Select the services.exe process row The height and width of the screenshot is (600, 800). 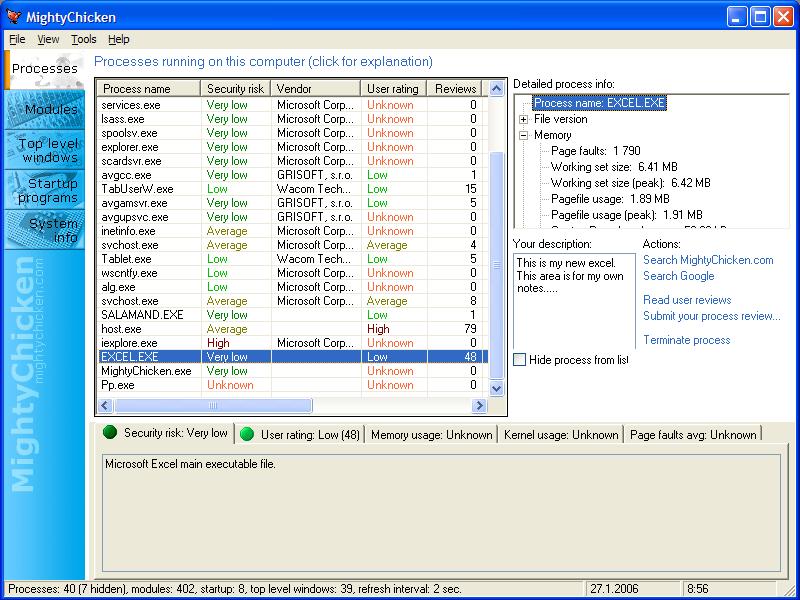coord(293,105)
